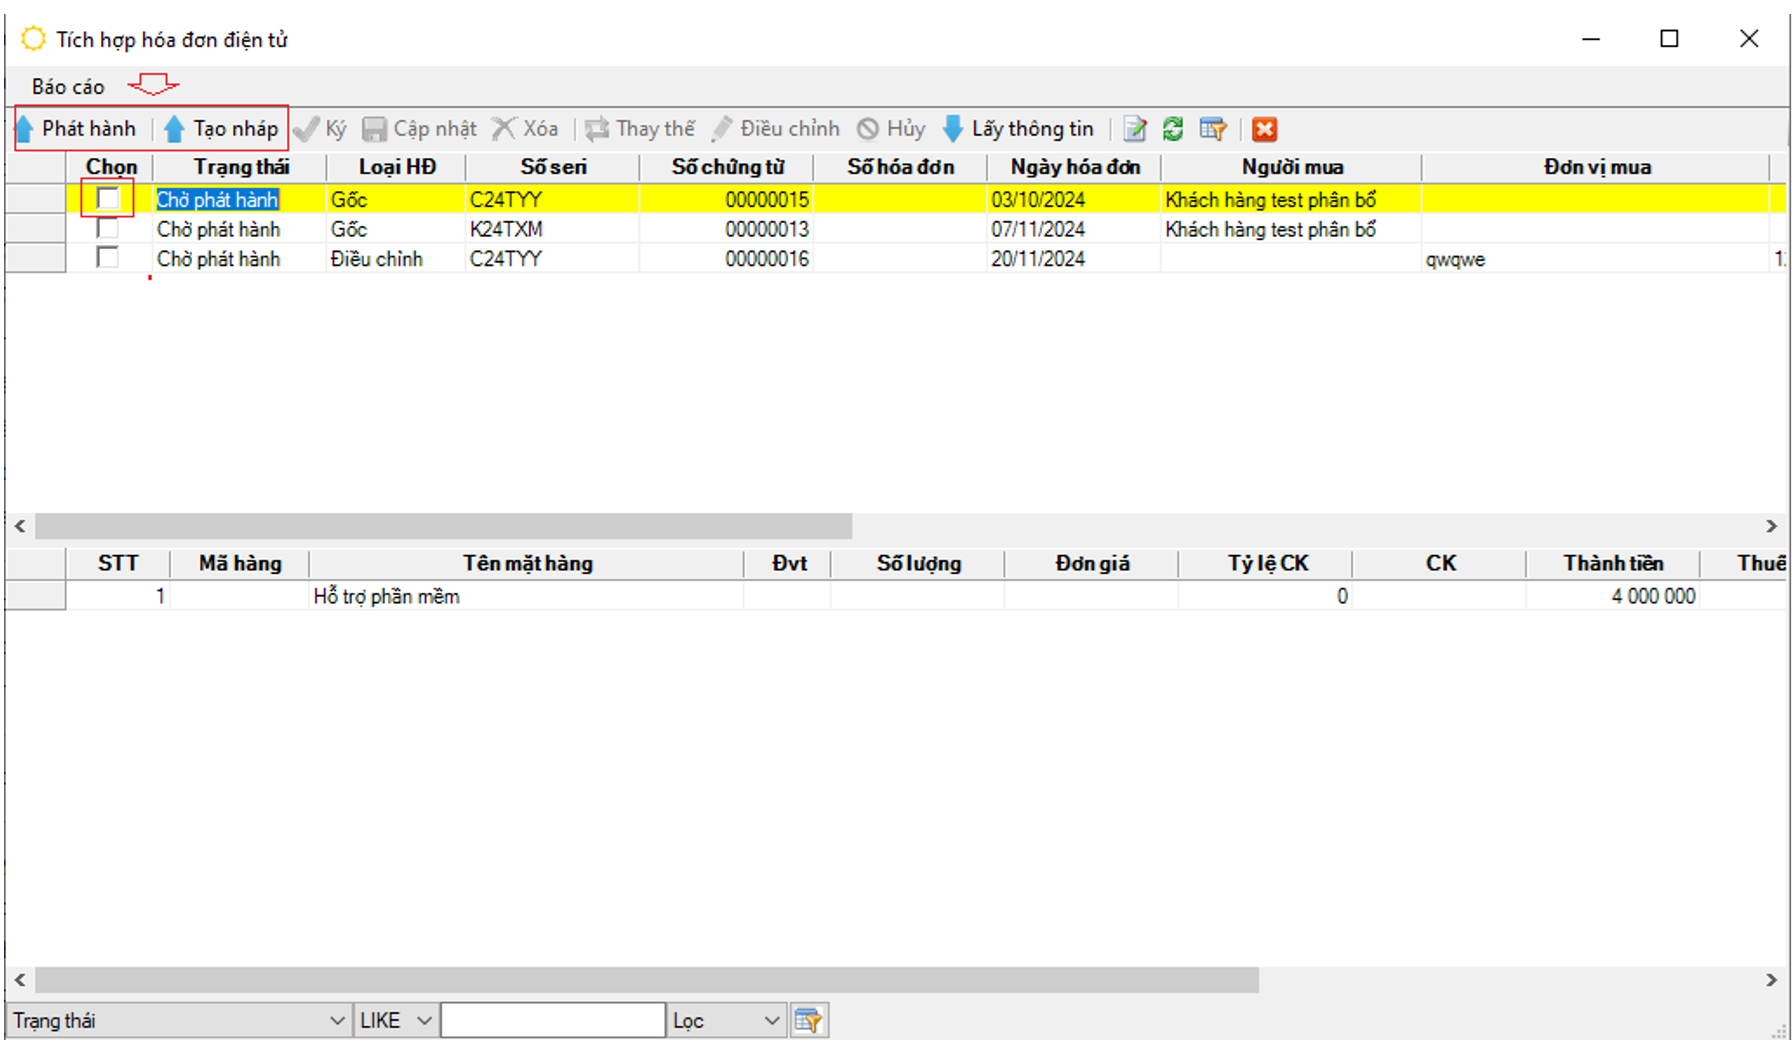Tick checkbox for invoice 00000016
Screen dimensions: 1792x1044
(108, 258)
